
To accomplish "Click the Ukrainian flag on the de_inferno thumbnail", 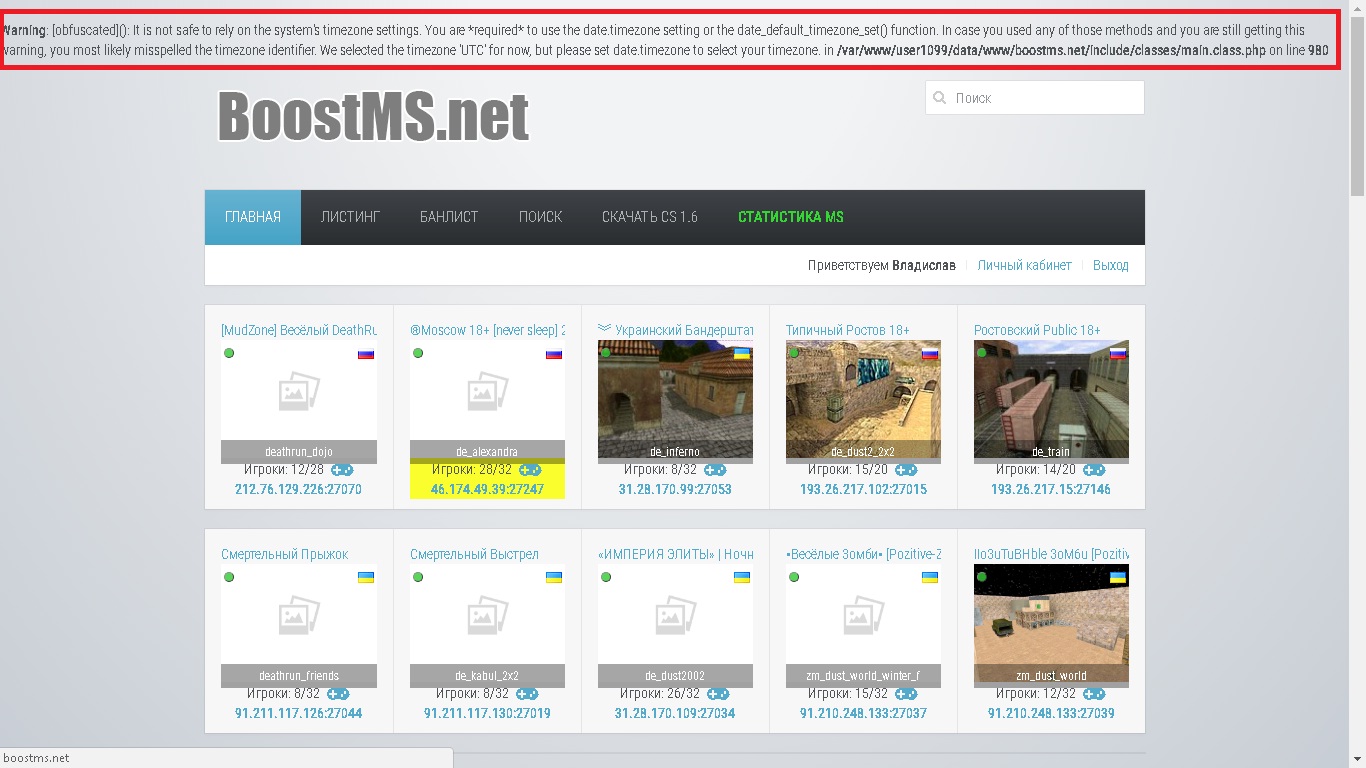I will click(x=742, y=354).
